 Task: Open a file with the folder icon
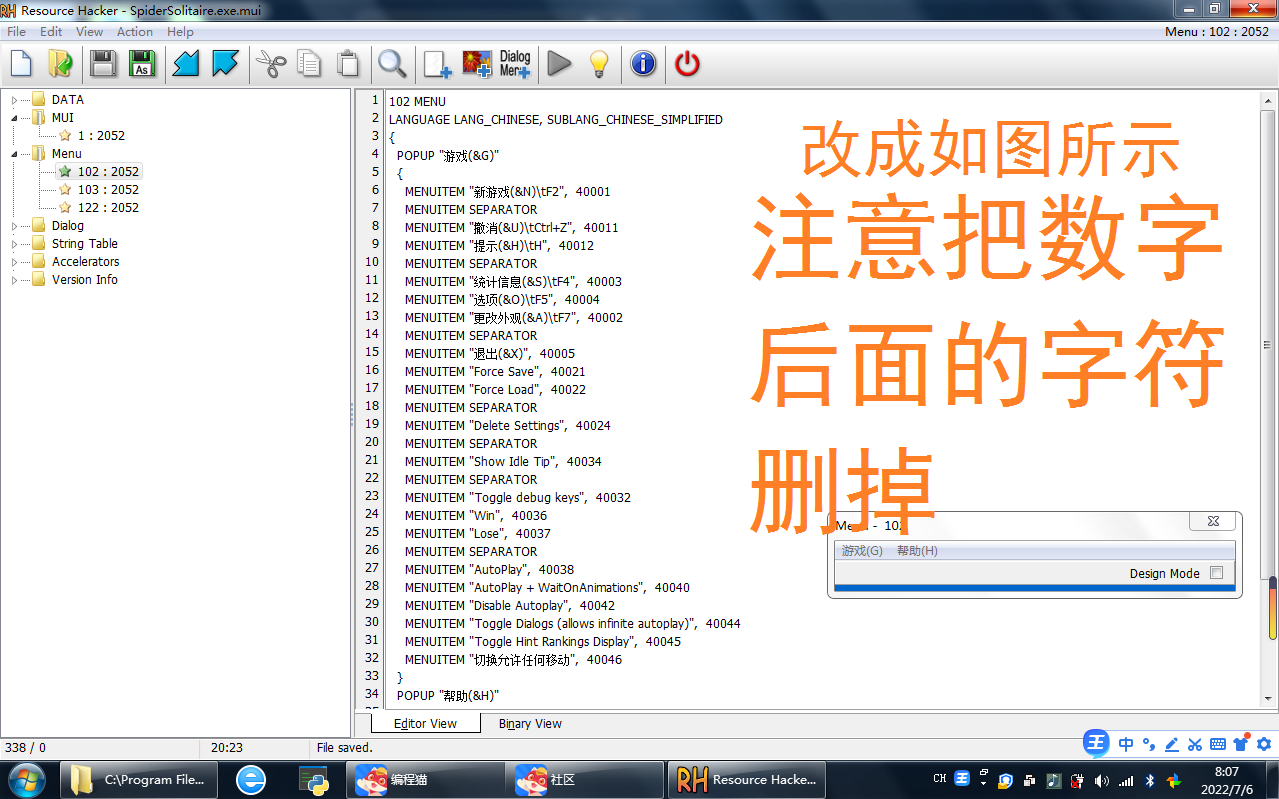(x=60, y=64)
